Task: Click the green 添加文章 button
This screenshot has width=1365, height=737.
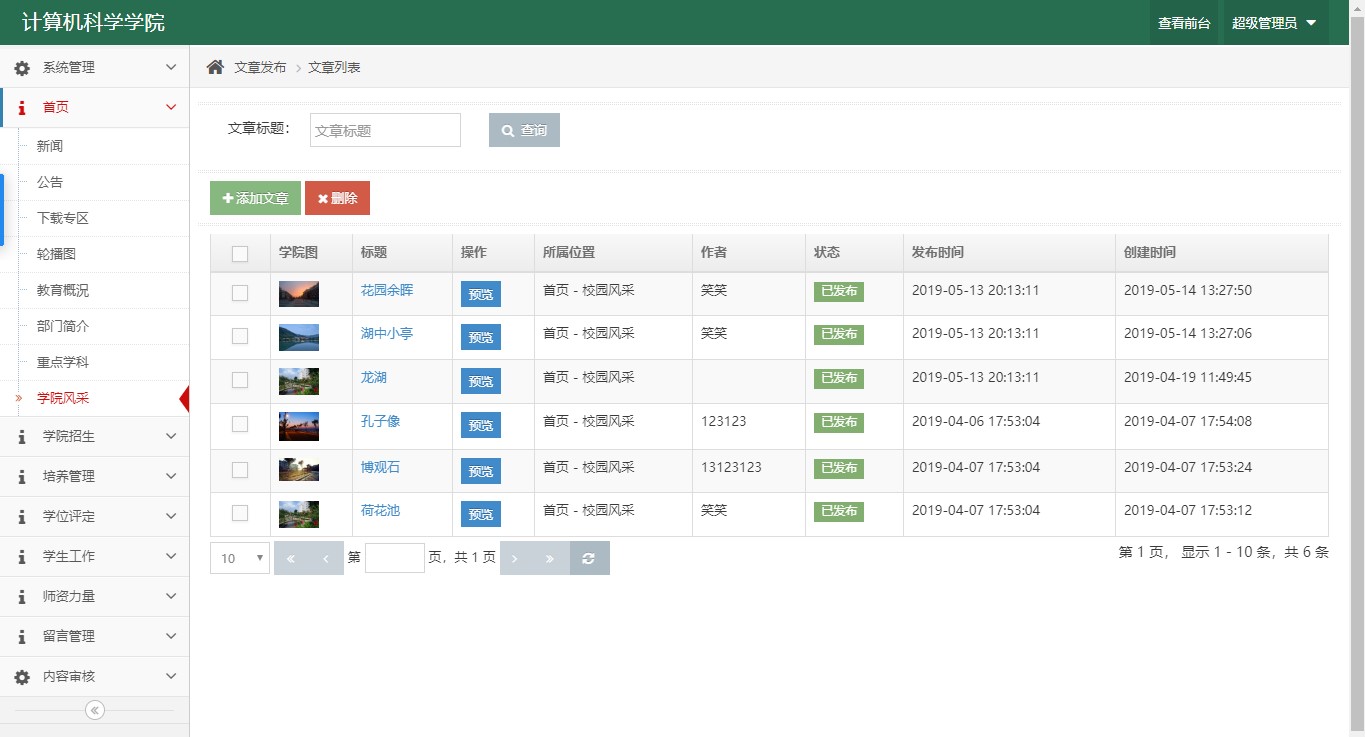Action: [x=255, y=198]
